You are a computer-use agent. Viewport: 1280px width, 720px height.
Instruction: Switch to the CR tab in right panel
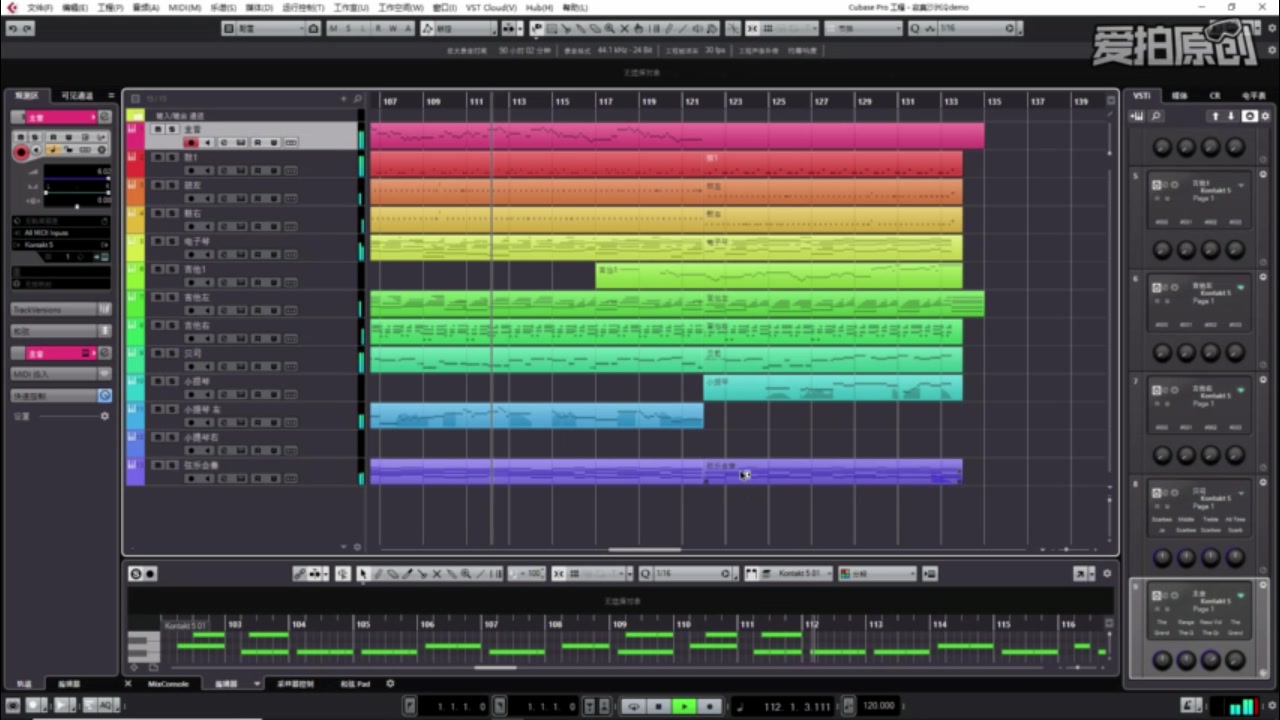click(x=1215, y=96)
